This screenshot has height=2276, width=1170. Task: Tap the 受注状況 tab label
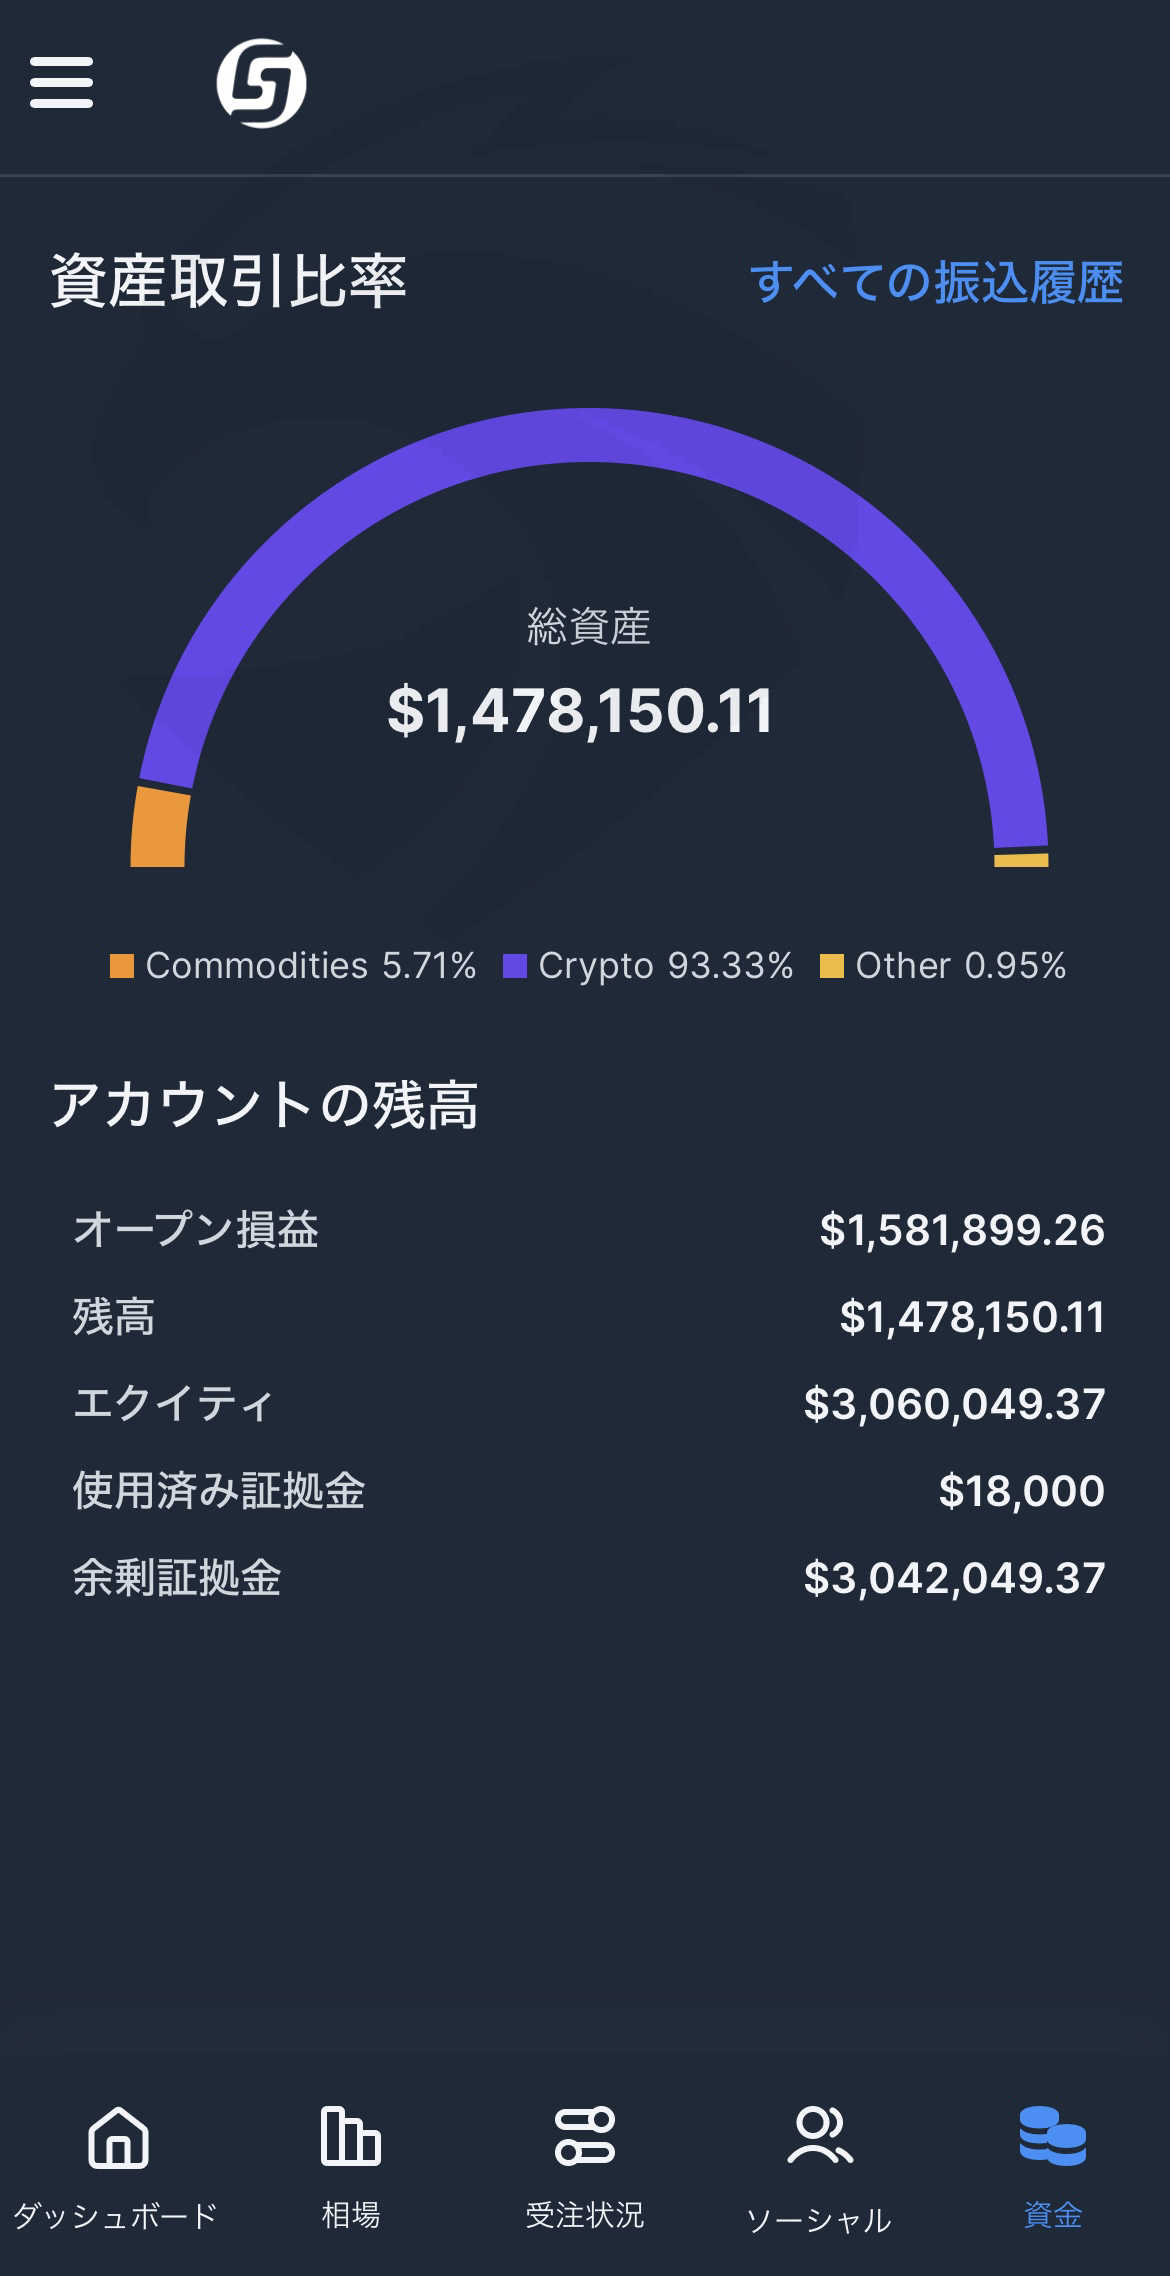[x=585, y=2216]
